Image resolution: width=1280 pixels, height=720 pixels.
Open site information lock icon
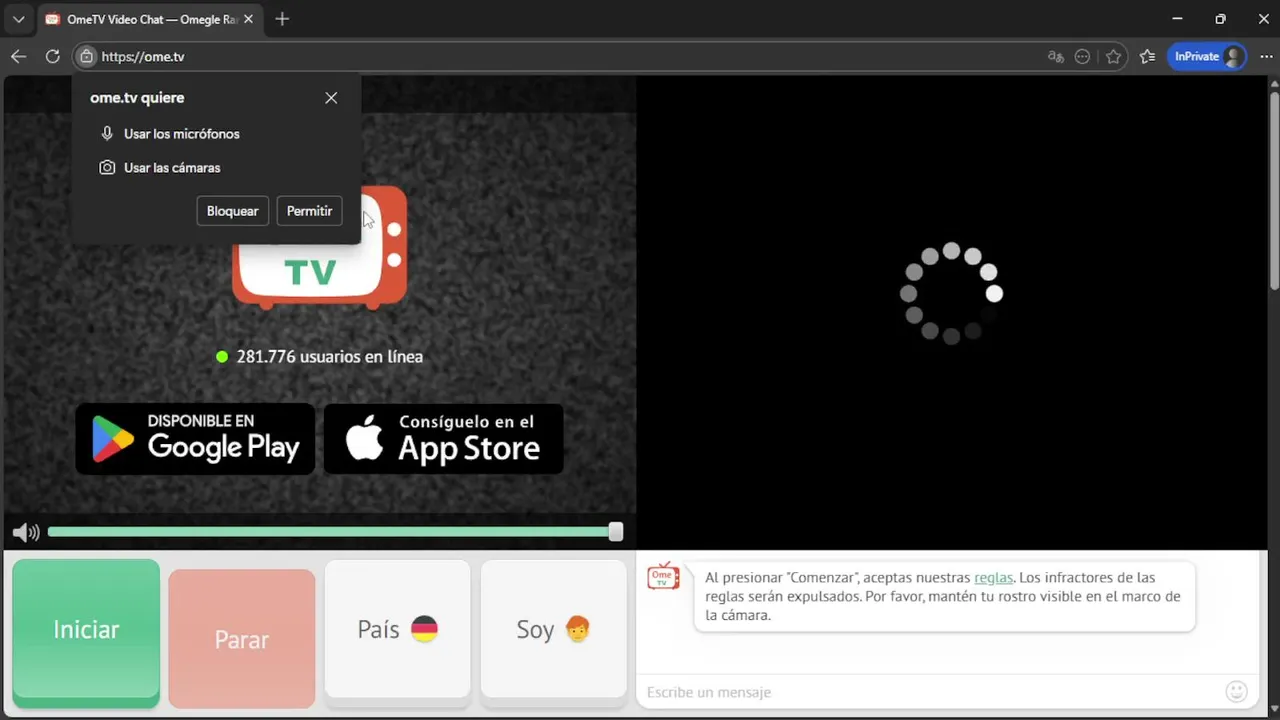[x=87, y=57]
